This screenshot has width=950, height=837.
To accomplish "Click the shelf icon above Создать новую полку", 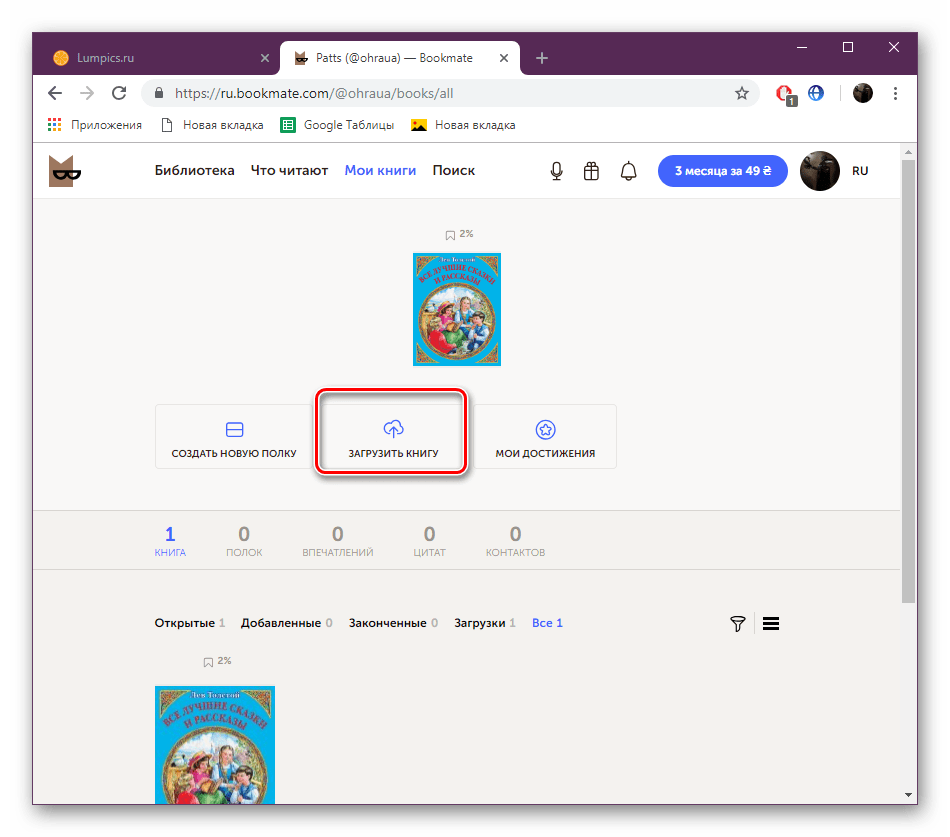I will click(x=234, y=430).
